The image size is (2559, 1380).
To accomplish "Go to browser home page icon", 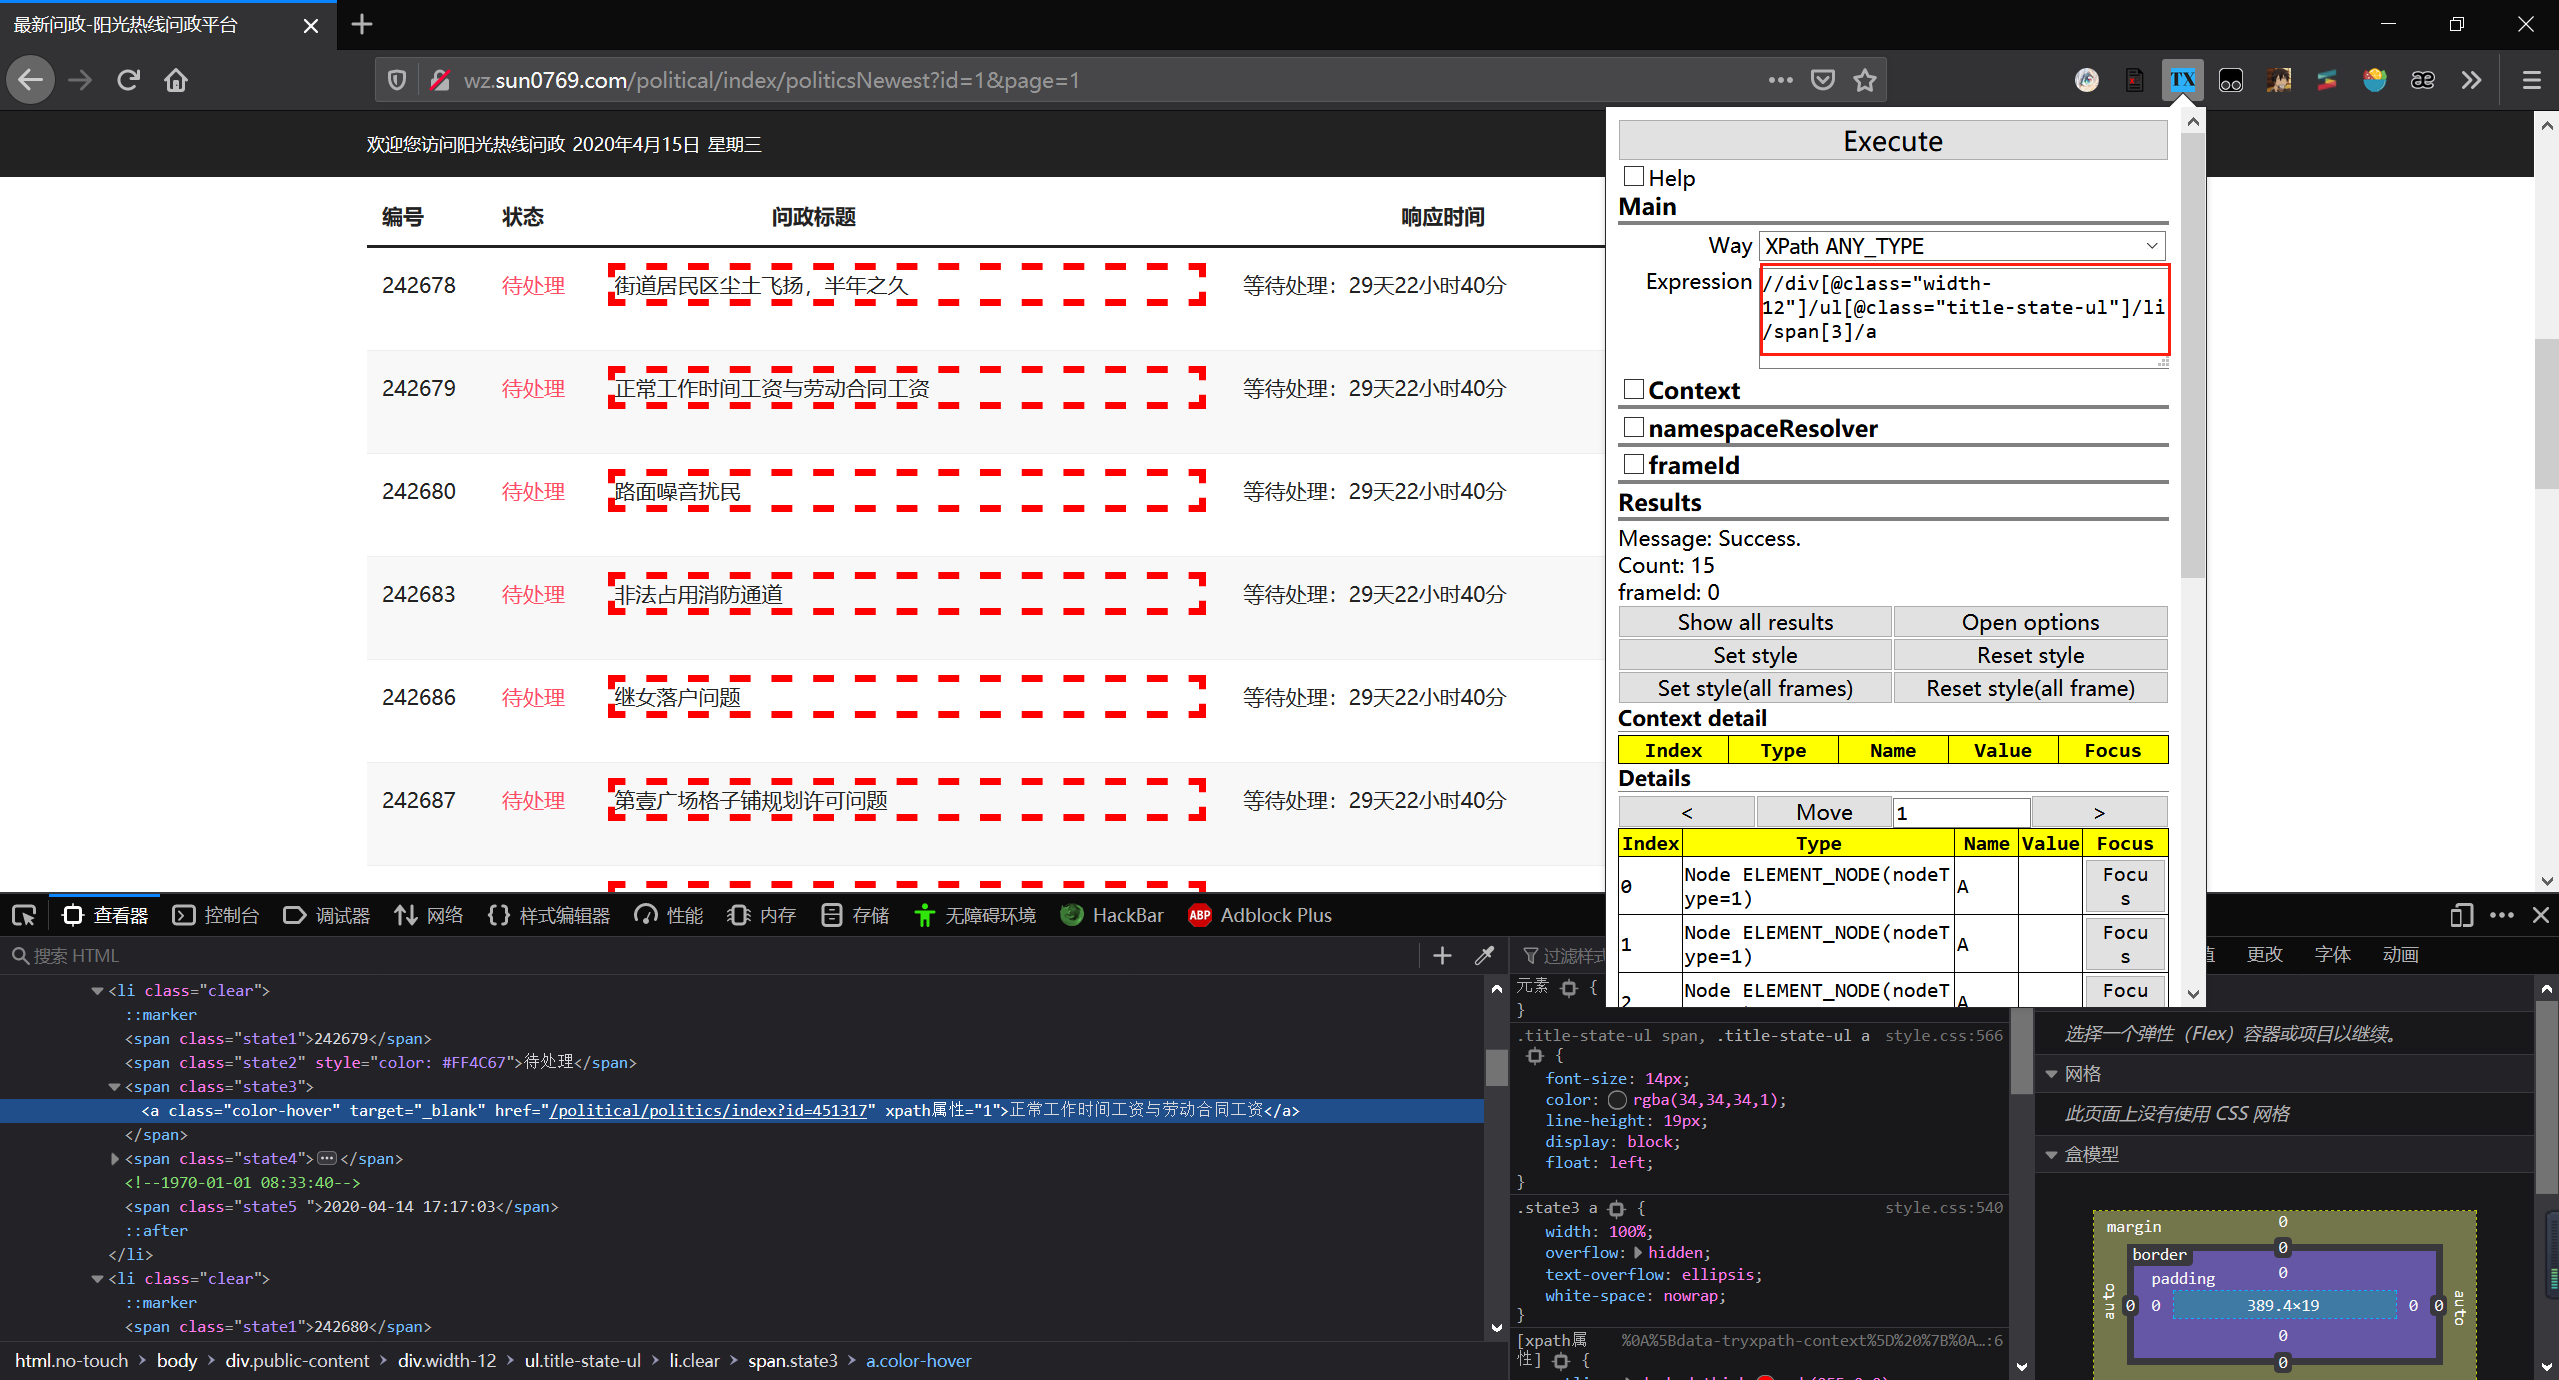I will pos(176,80).
